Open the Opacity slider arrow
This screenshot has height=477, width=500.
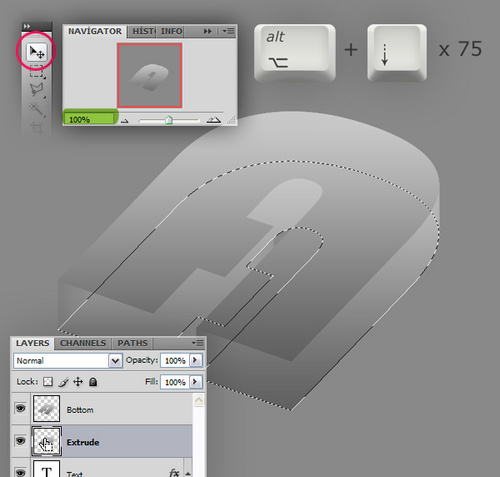[x=196, y=360]
